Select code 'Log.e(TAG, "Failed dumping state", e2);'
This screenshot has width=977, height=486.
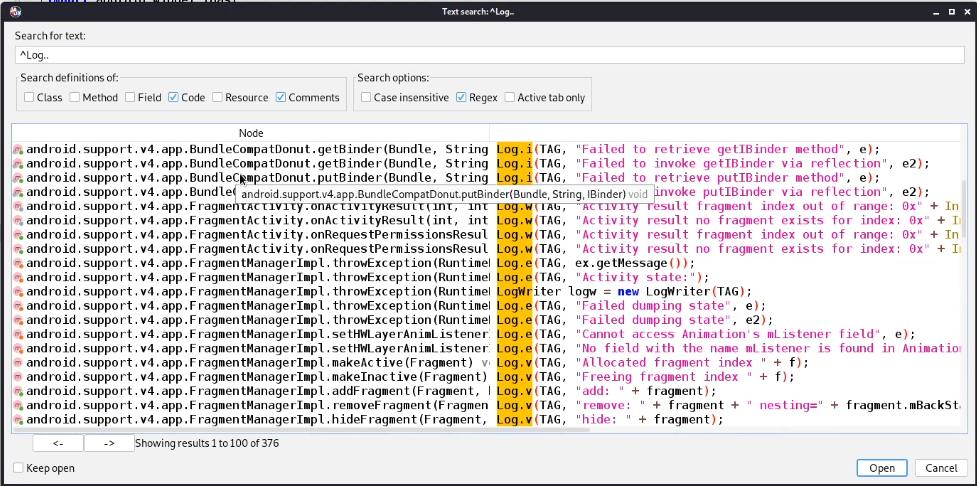(x=634, y=320)
